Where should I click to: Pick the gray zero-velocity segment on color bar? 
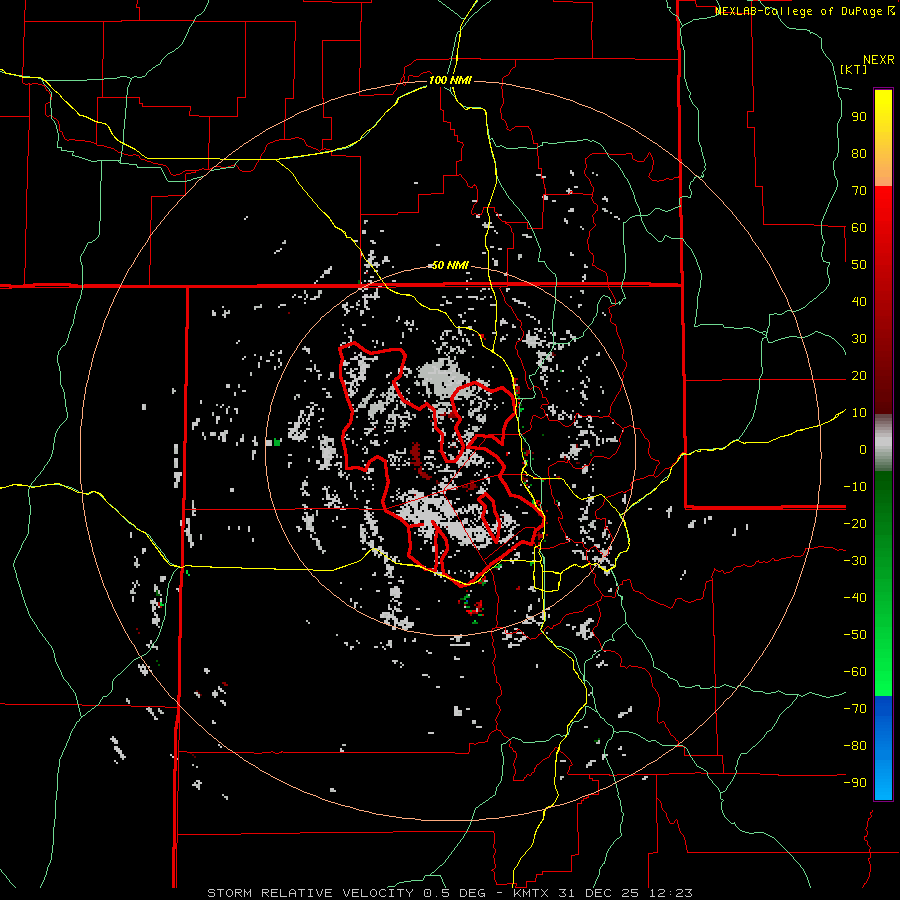pyautogui.click(x=883, y=441)
